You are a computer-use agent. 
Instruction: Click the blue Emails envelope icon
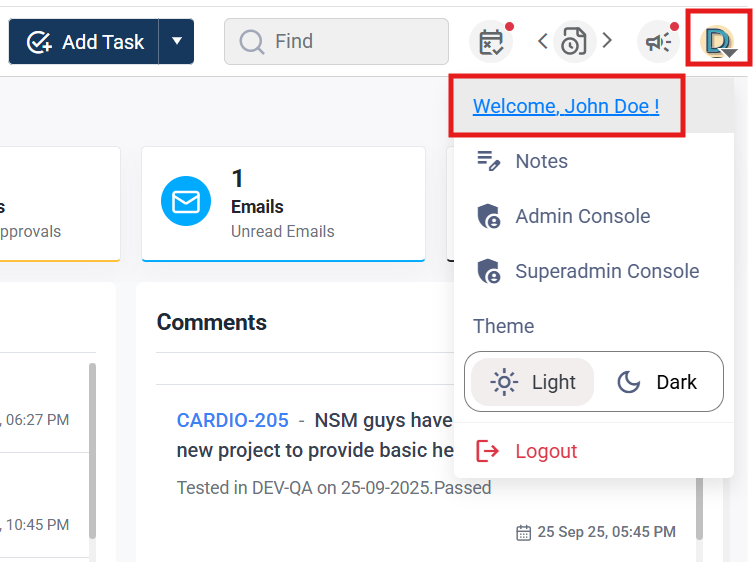coord(186,202)
